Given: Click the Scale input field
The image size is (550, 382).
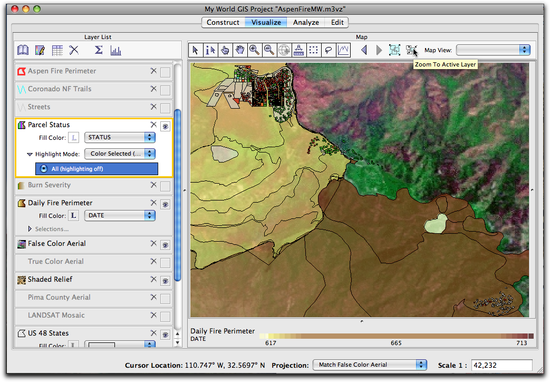Looking at the screenshot, I should pyautogui.click(x=502, y=365).
